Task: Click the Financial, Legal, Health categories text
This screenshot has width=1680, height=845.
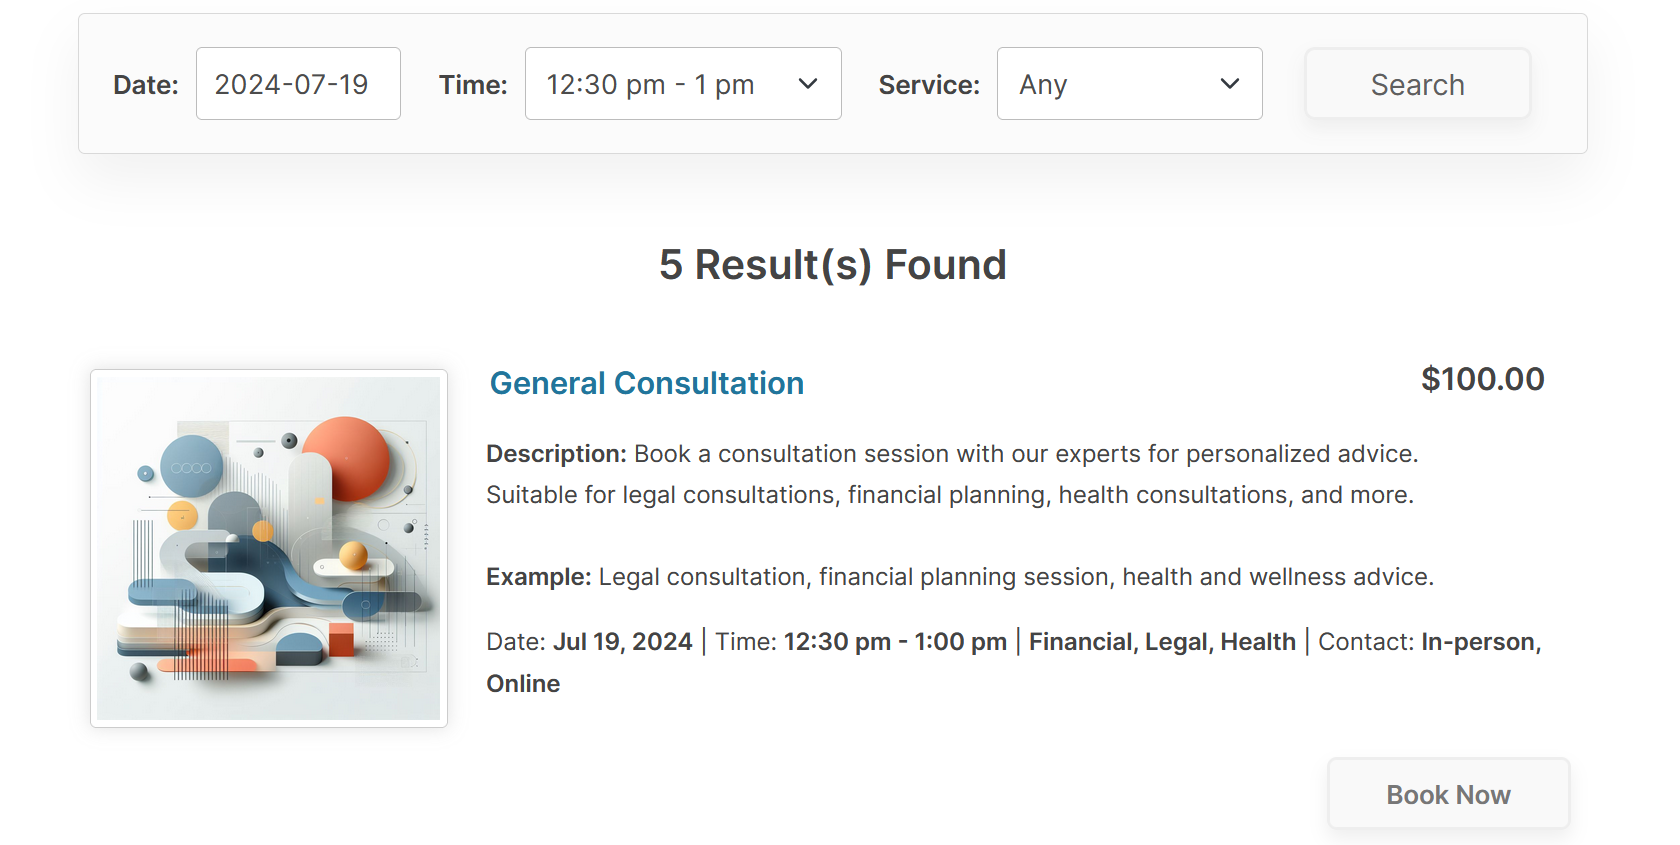Action: [x=1162, y=642]
